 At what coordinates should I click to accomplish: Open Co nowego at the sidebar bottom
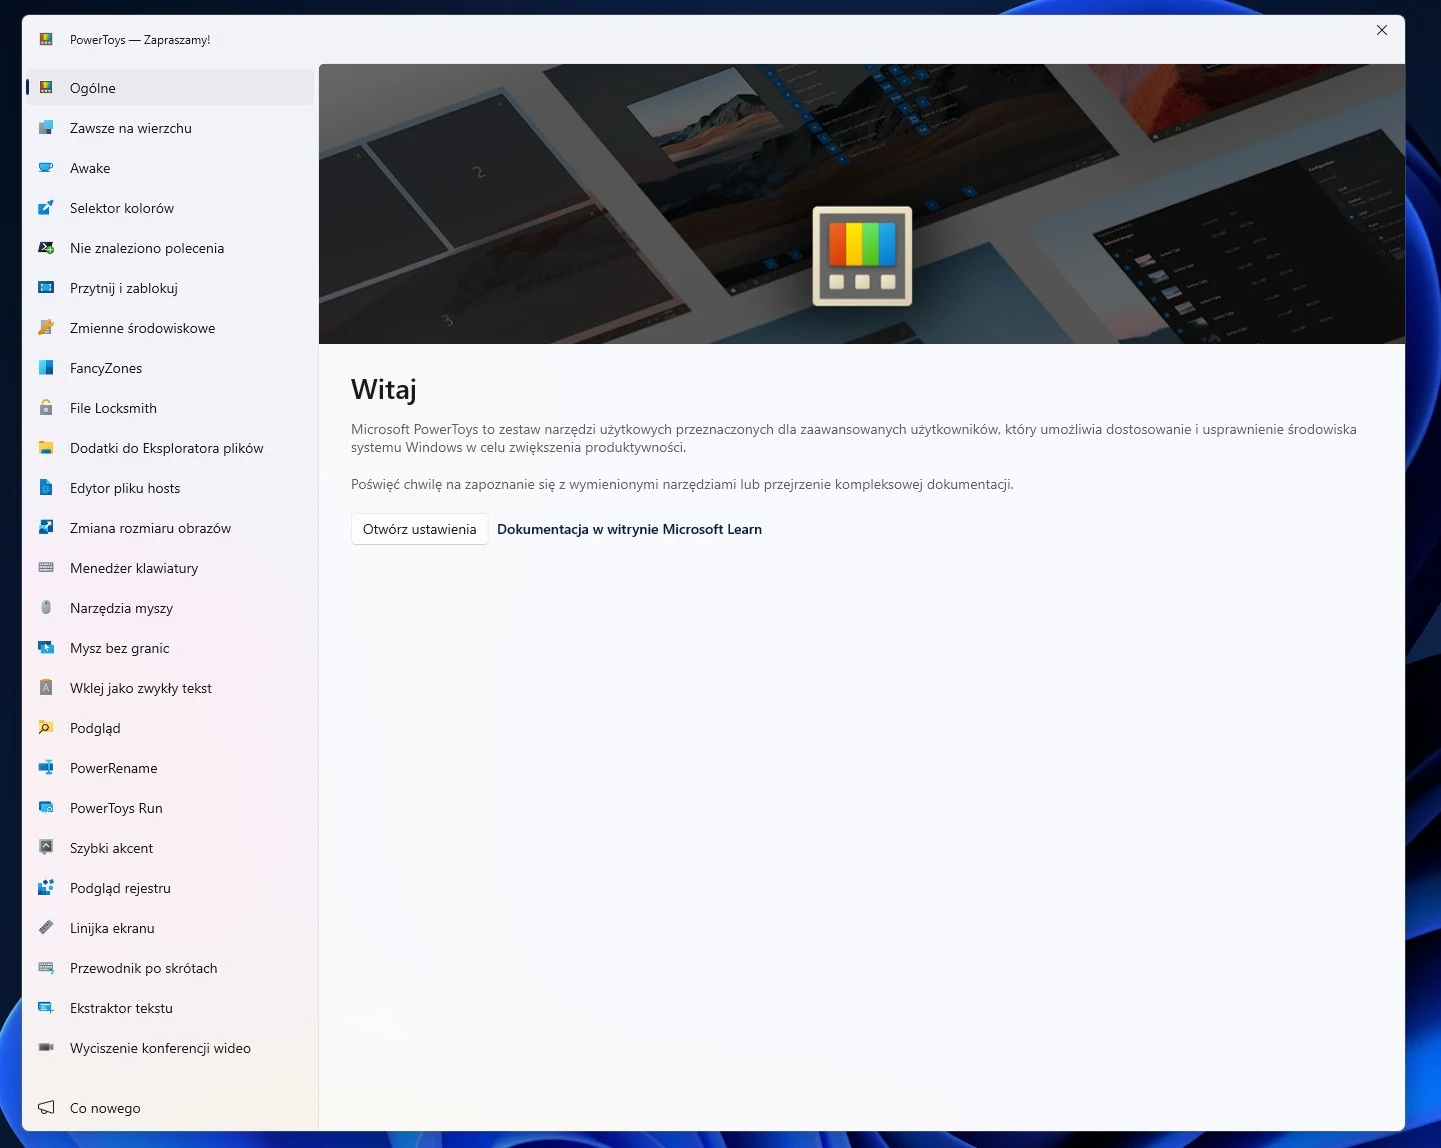(104, 1108)
